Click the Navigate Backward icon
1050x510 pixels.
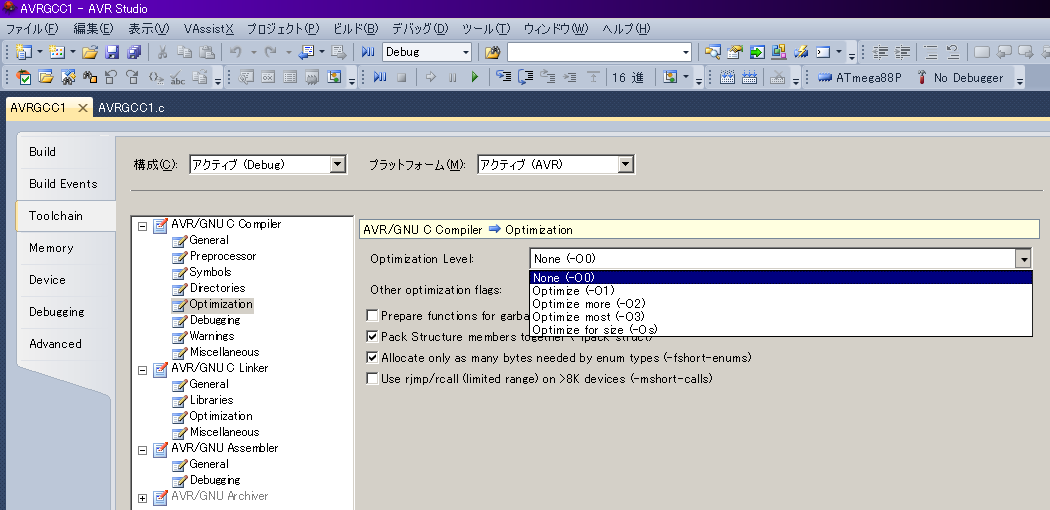pos(307,52)
